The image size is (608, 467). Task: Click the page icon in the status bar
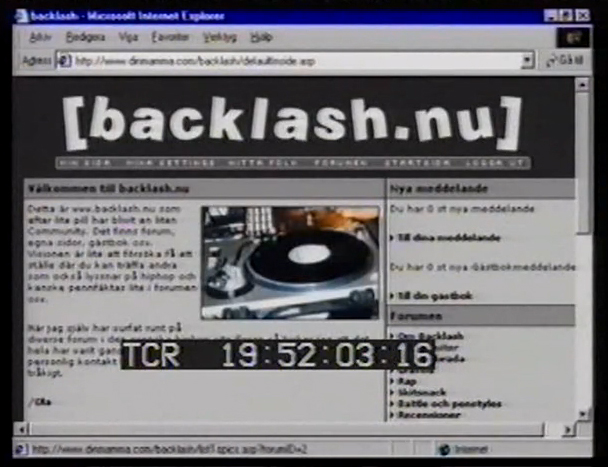pyautogui.click(x=21, y=449)
